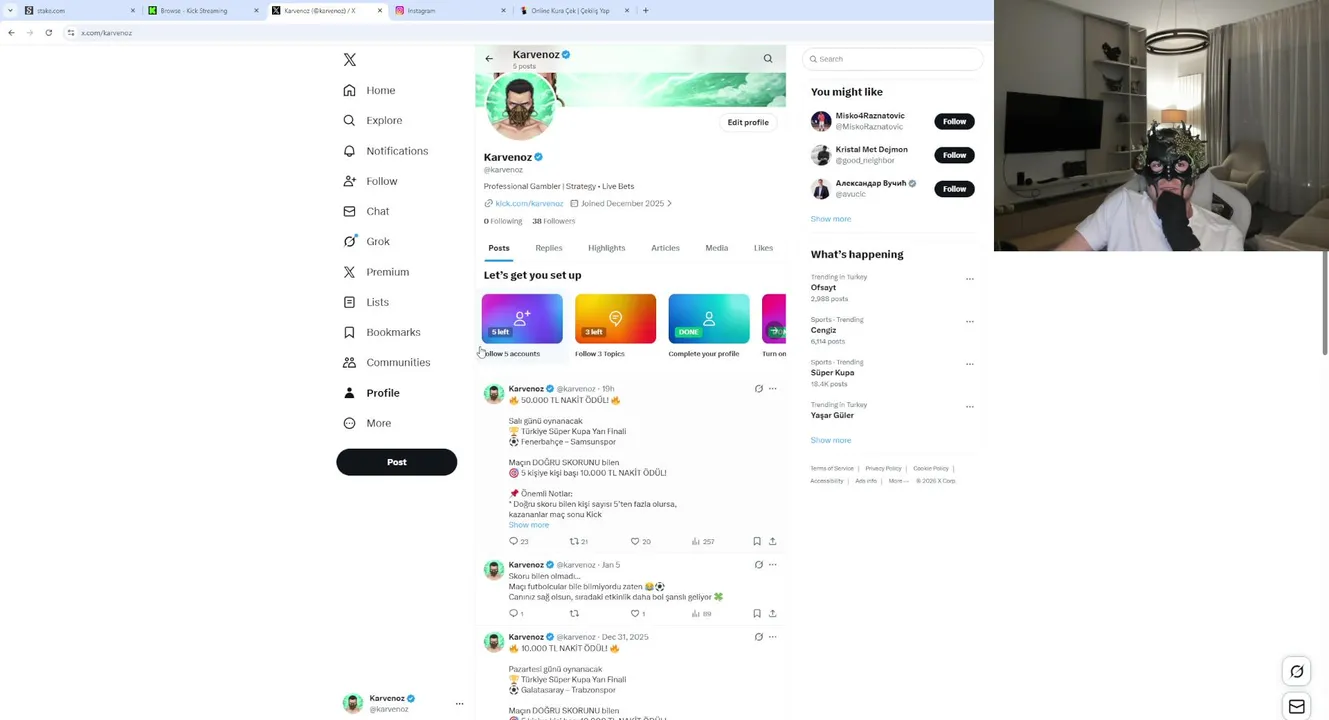Open Explore from the sidebar

(373, 120)
